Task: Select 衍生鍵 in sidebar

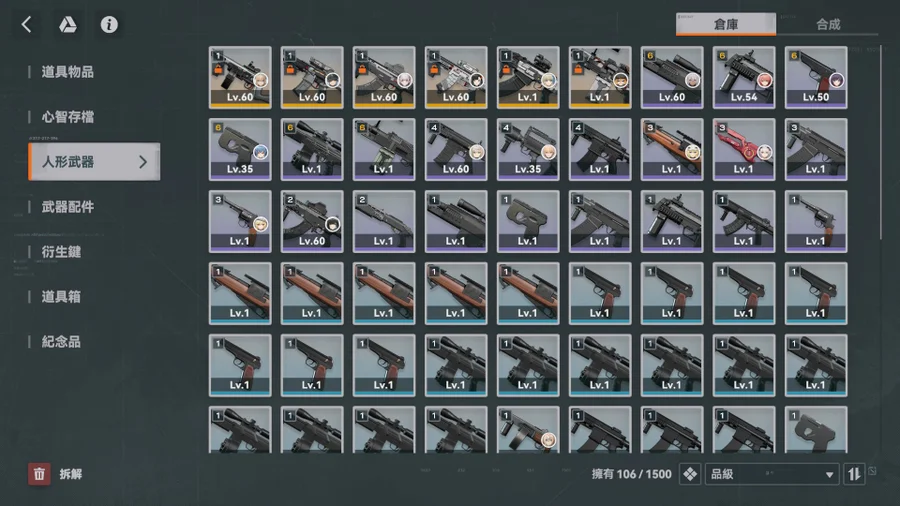Action: click(x=61, y=252)
